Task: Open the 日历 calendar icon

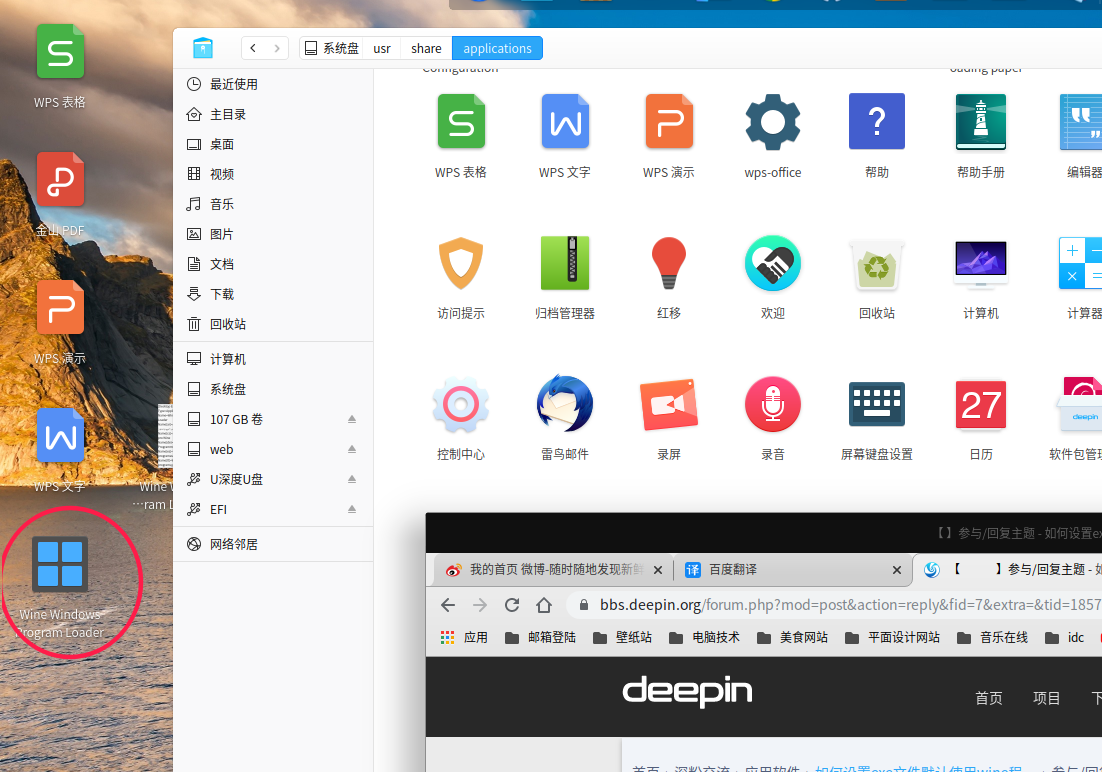Action: point(980,404)
